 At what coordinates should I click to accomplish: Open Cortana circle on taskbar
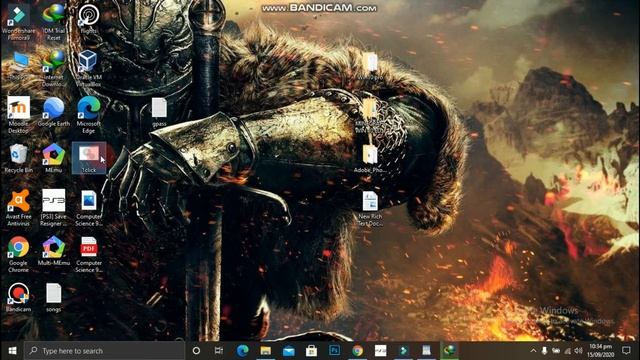click(196, 351)
